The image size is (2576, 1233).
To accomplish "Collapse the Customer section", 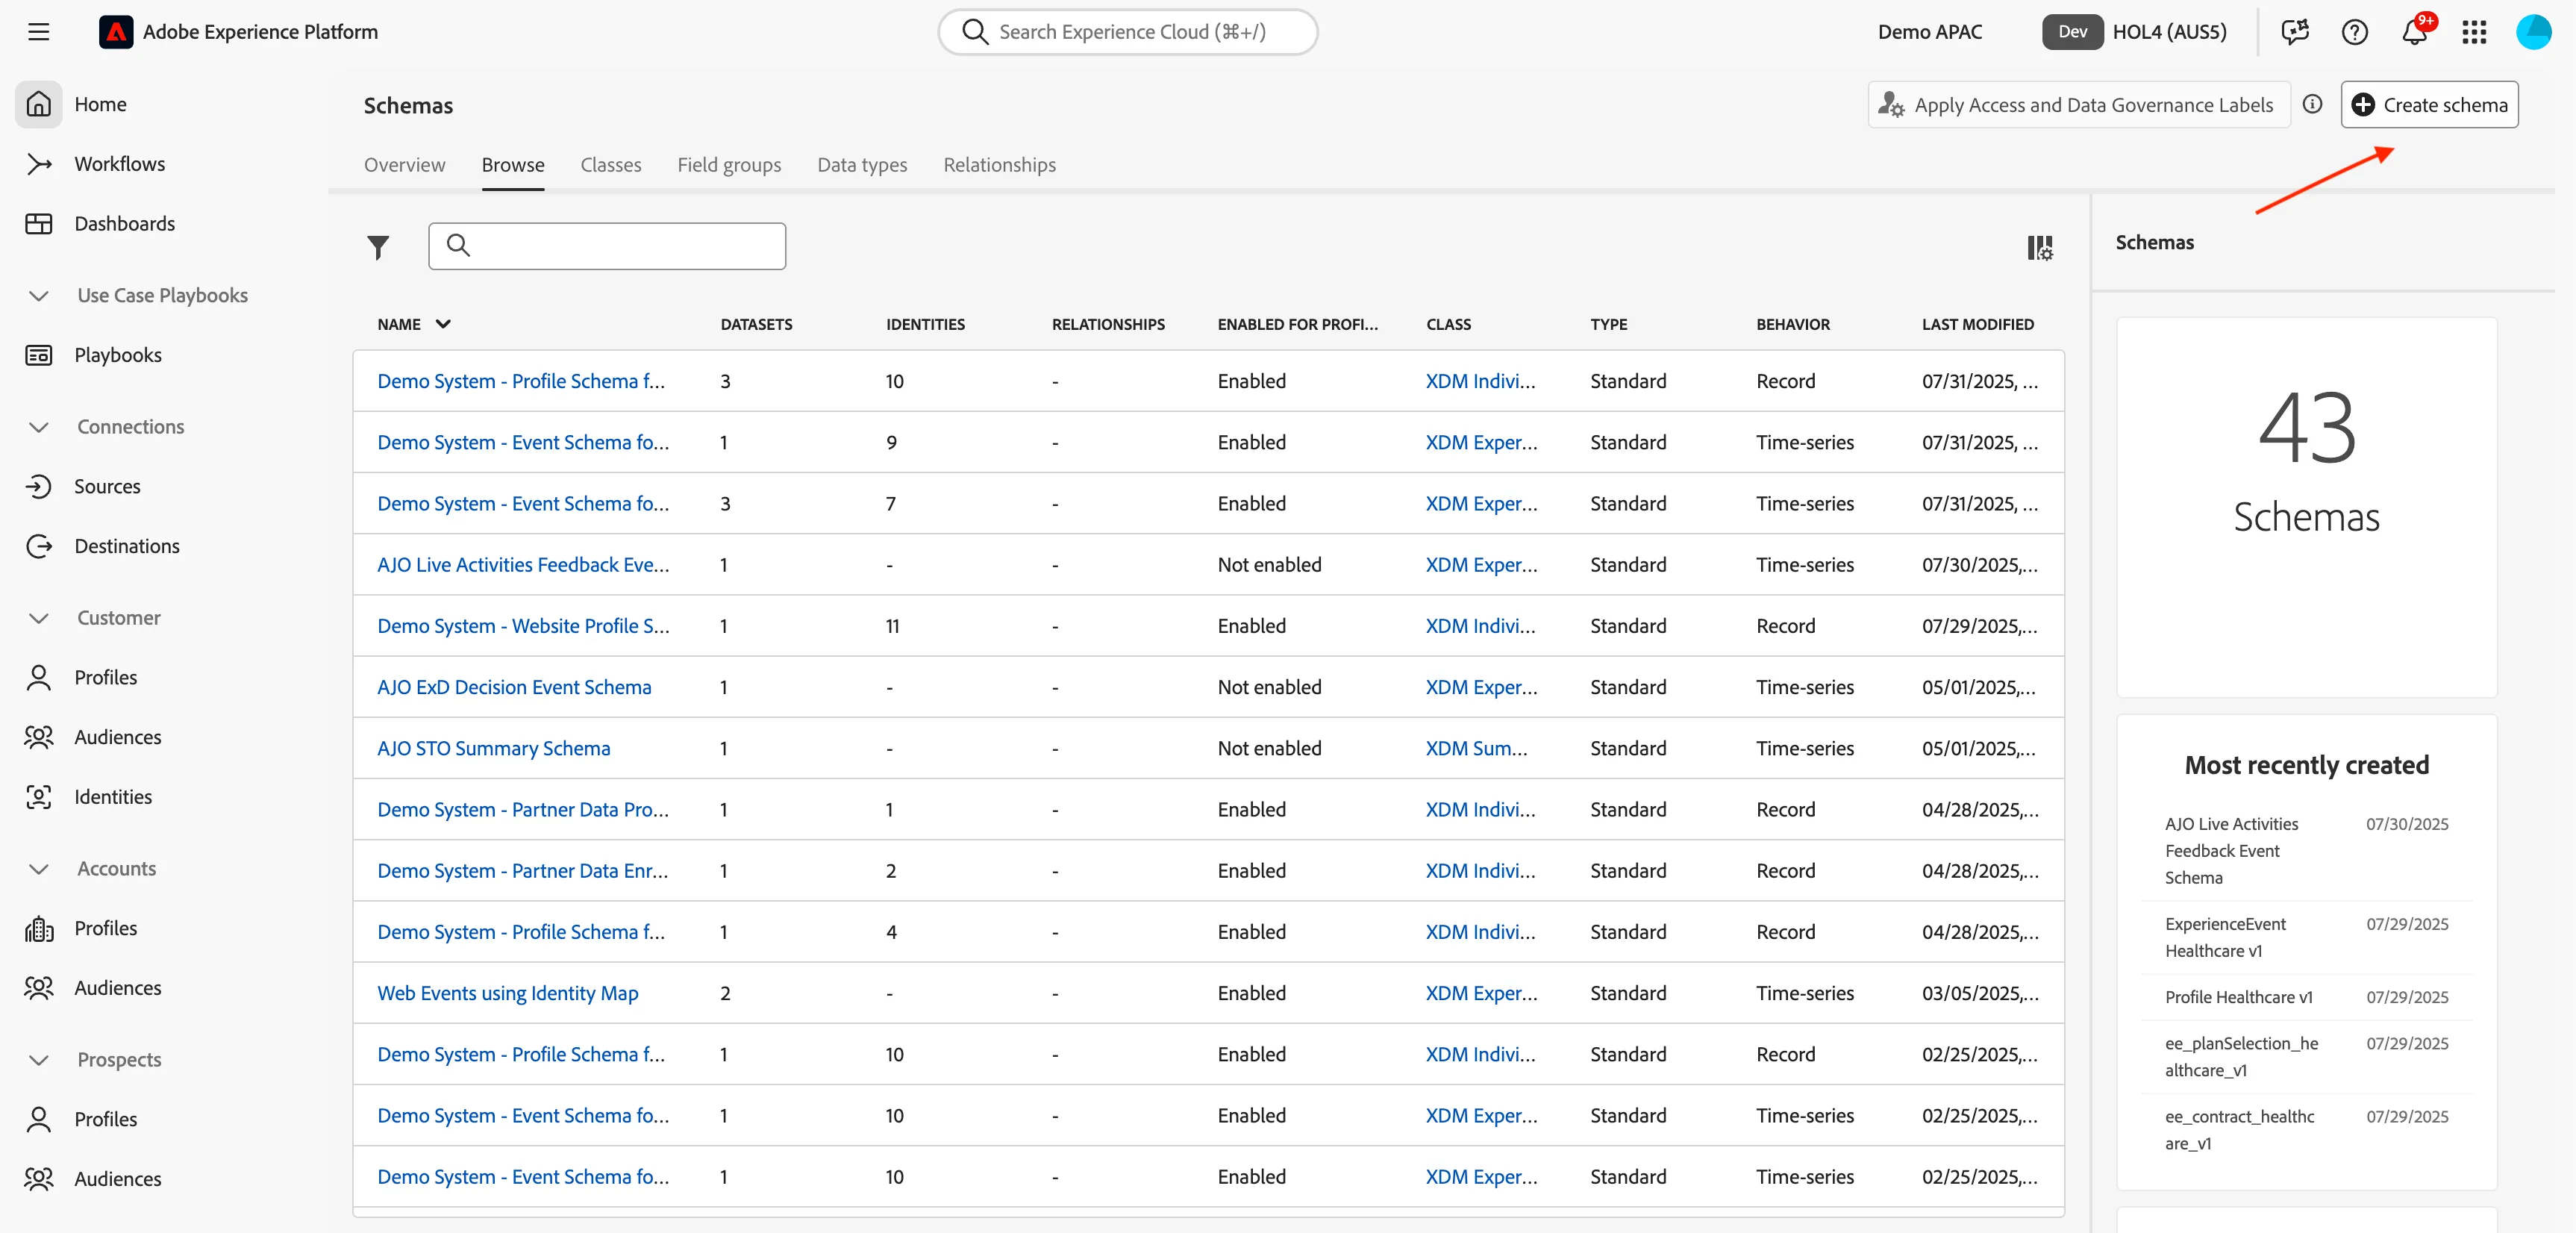I will [39, 618].
